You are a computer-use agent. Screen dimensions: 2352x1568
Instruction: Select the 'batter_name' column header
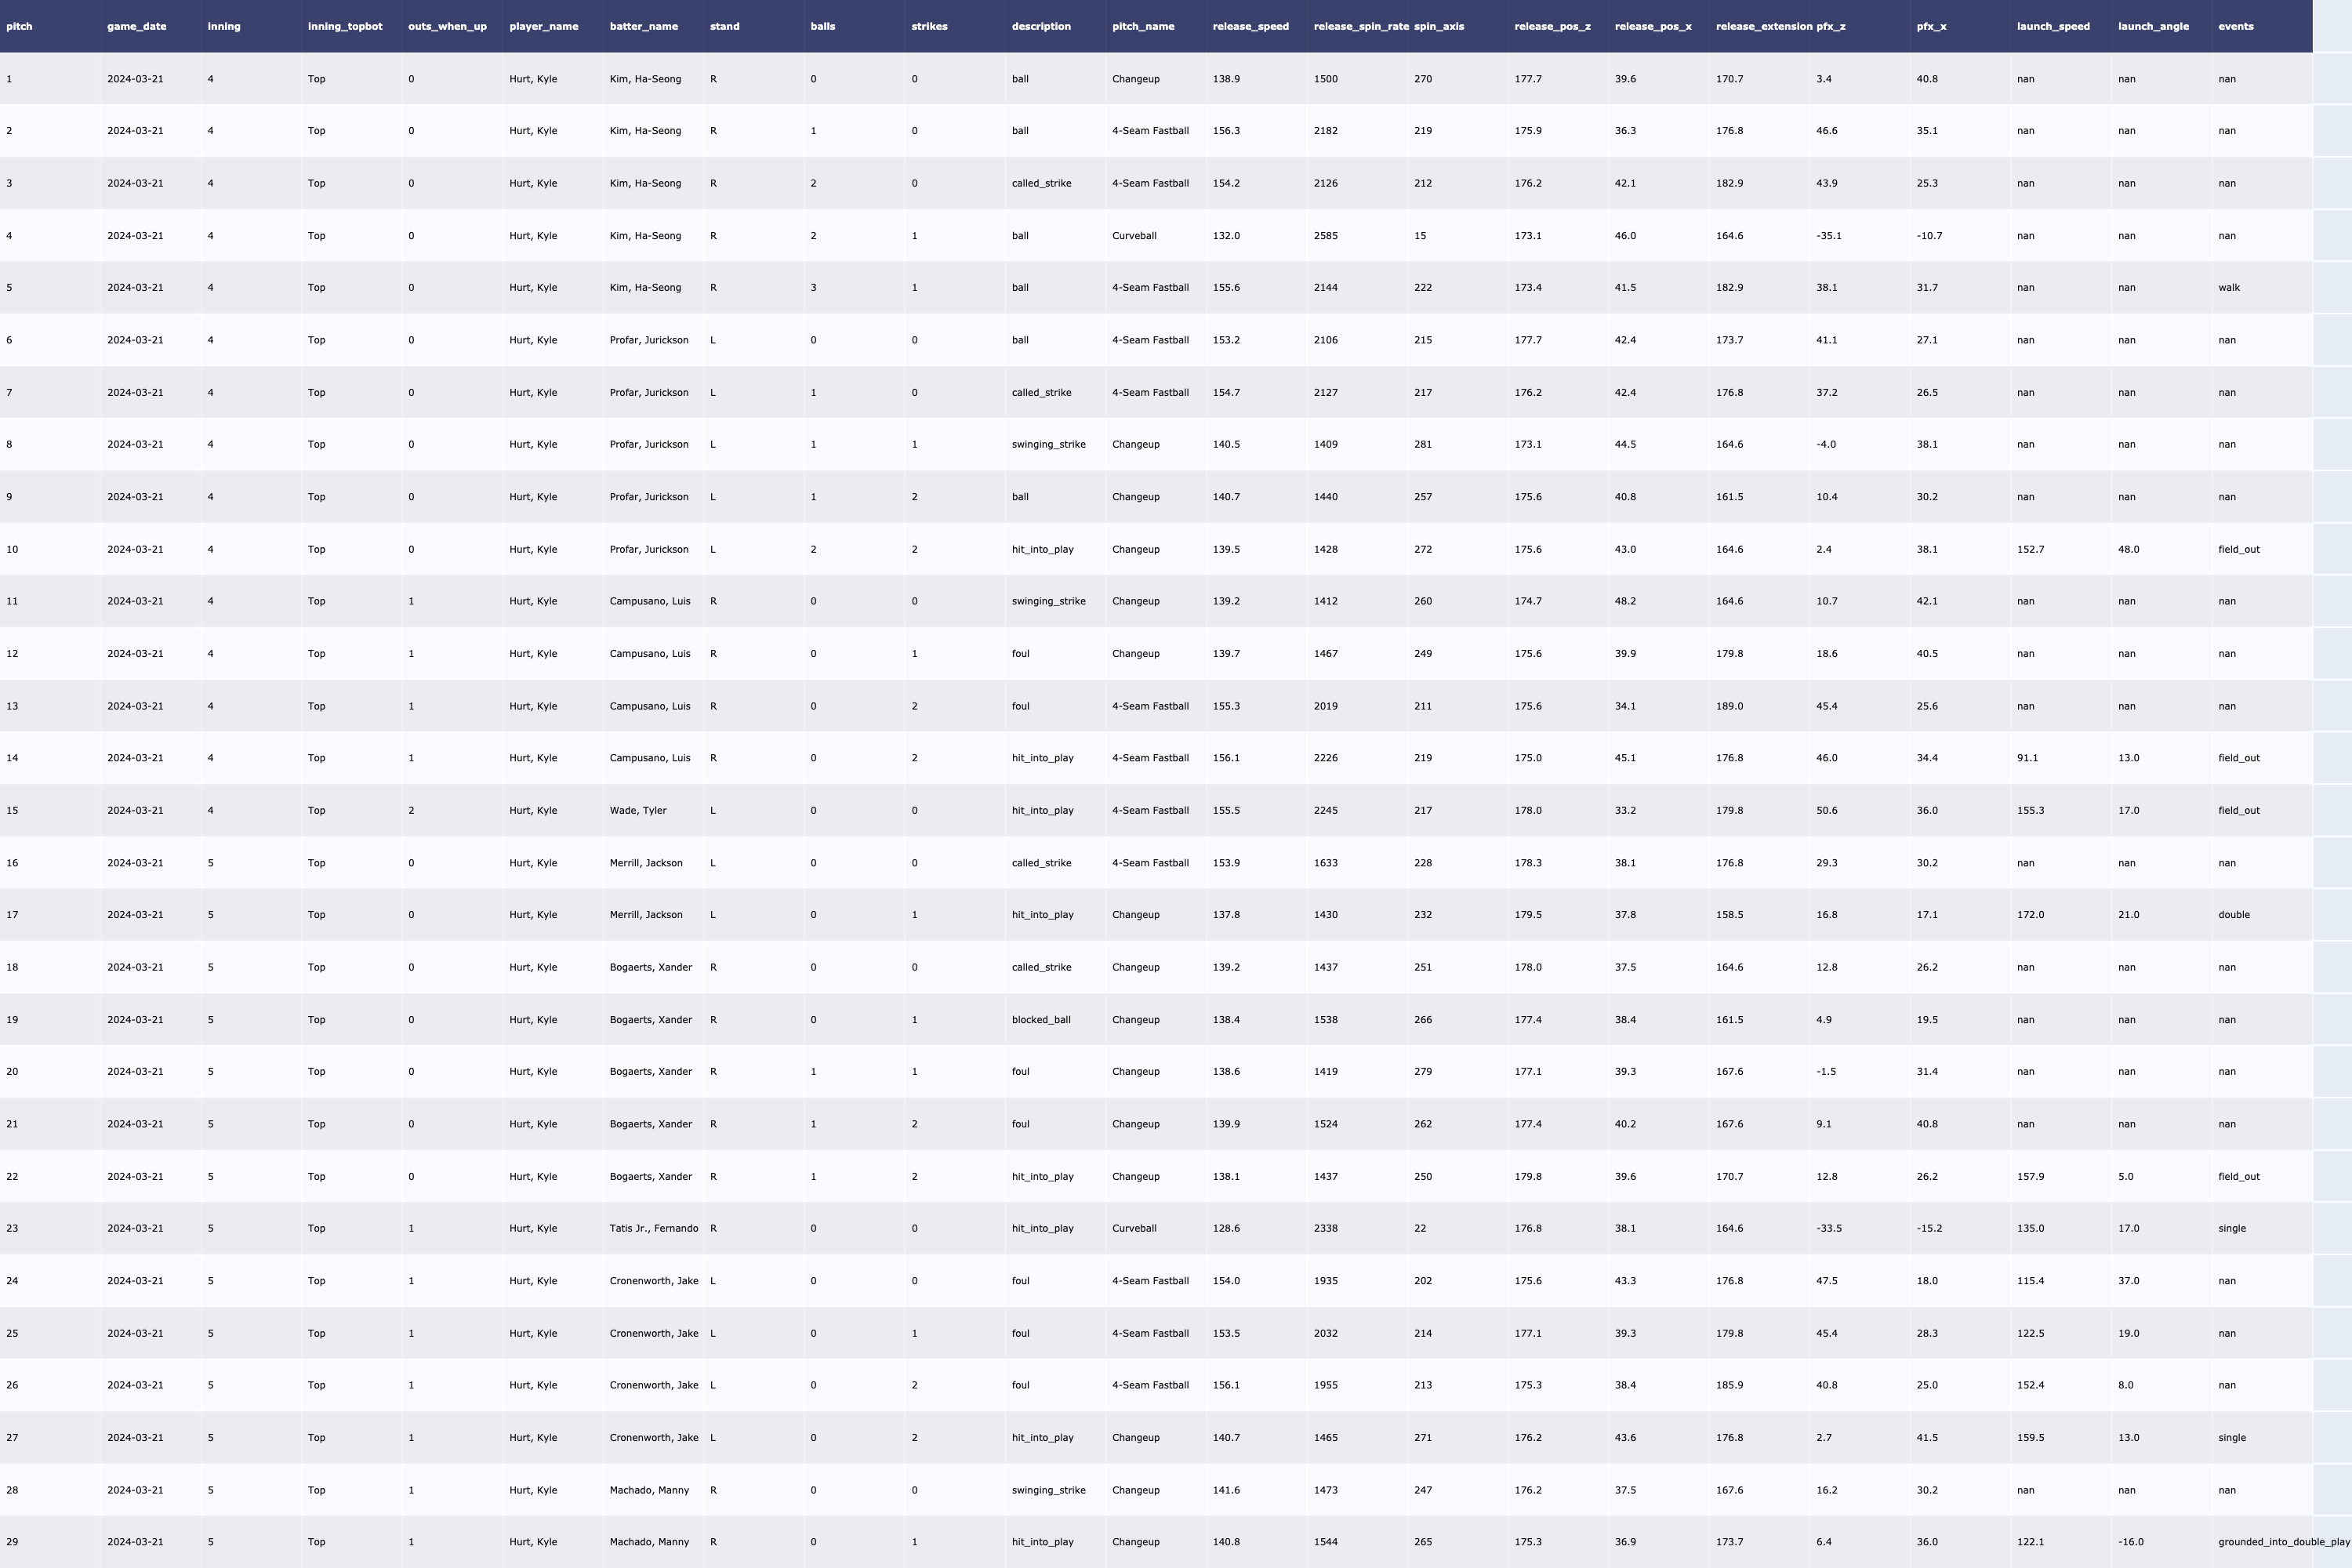(643, 26)
